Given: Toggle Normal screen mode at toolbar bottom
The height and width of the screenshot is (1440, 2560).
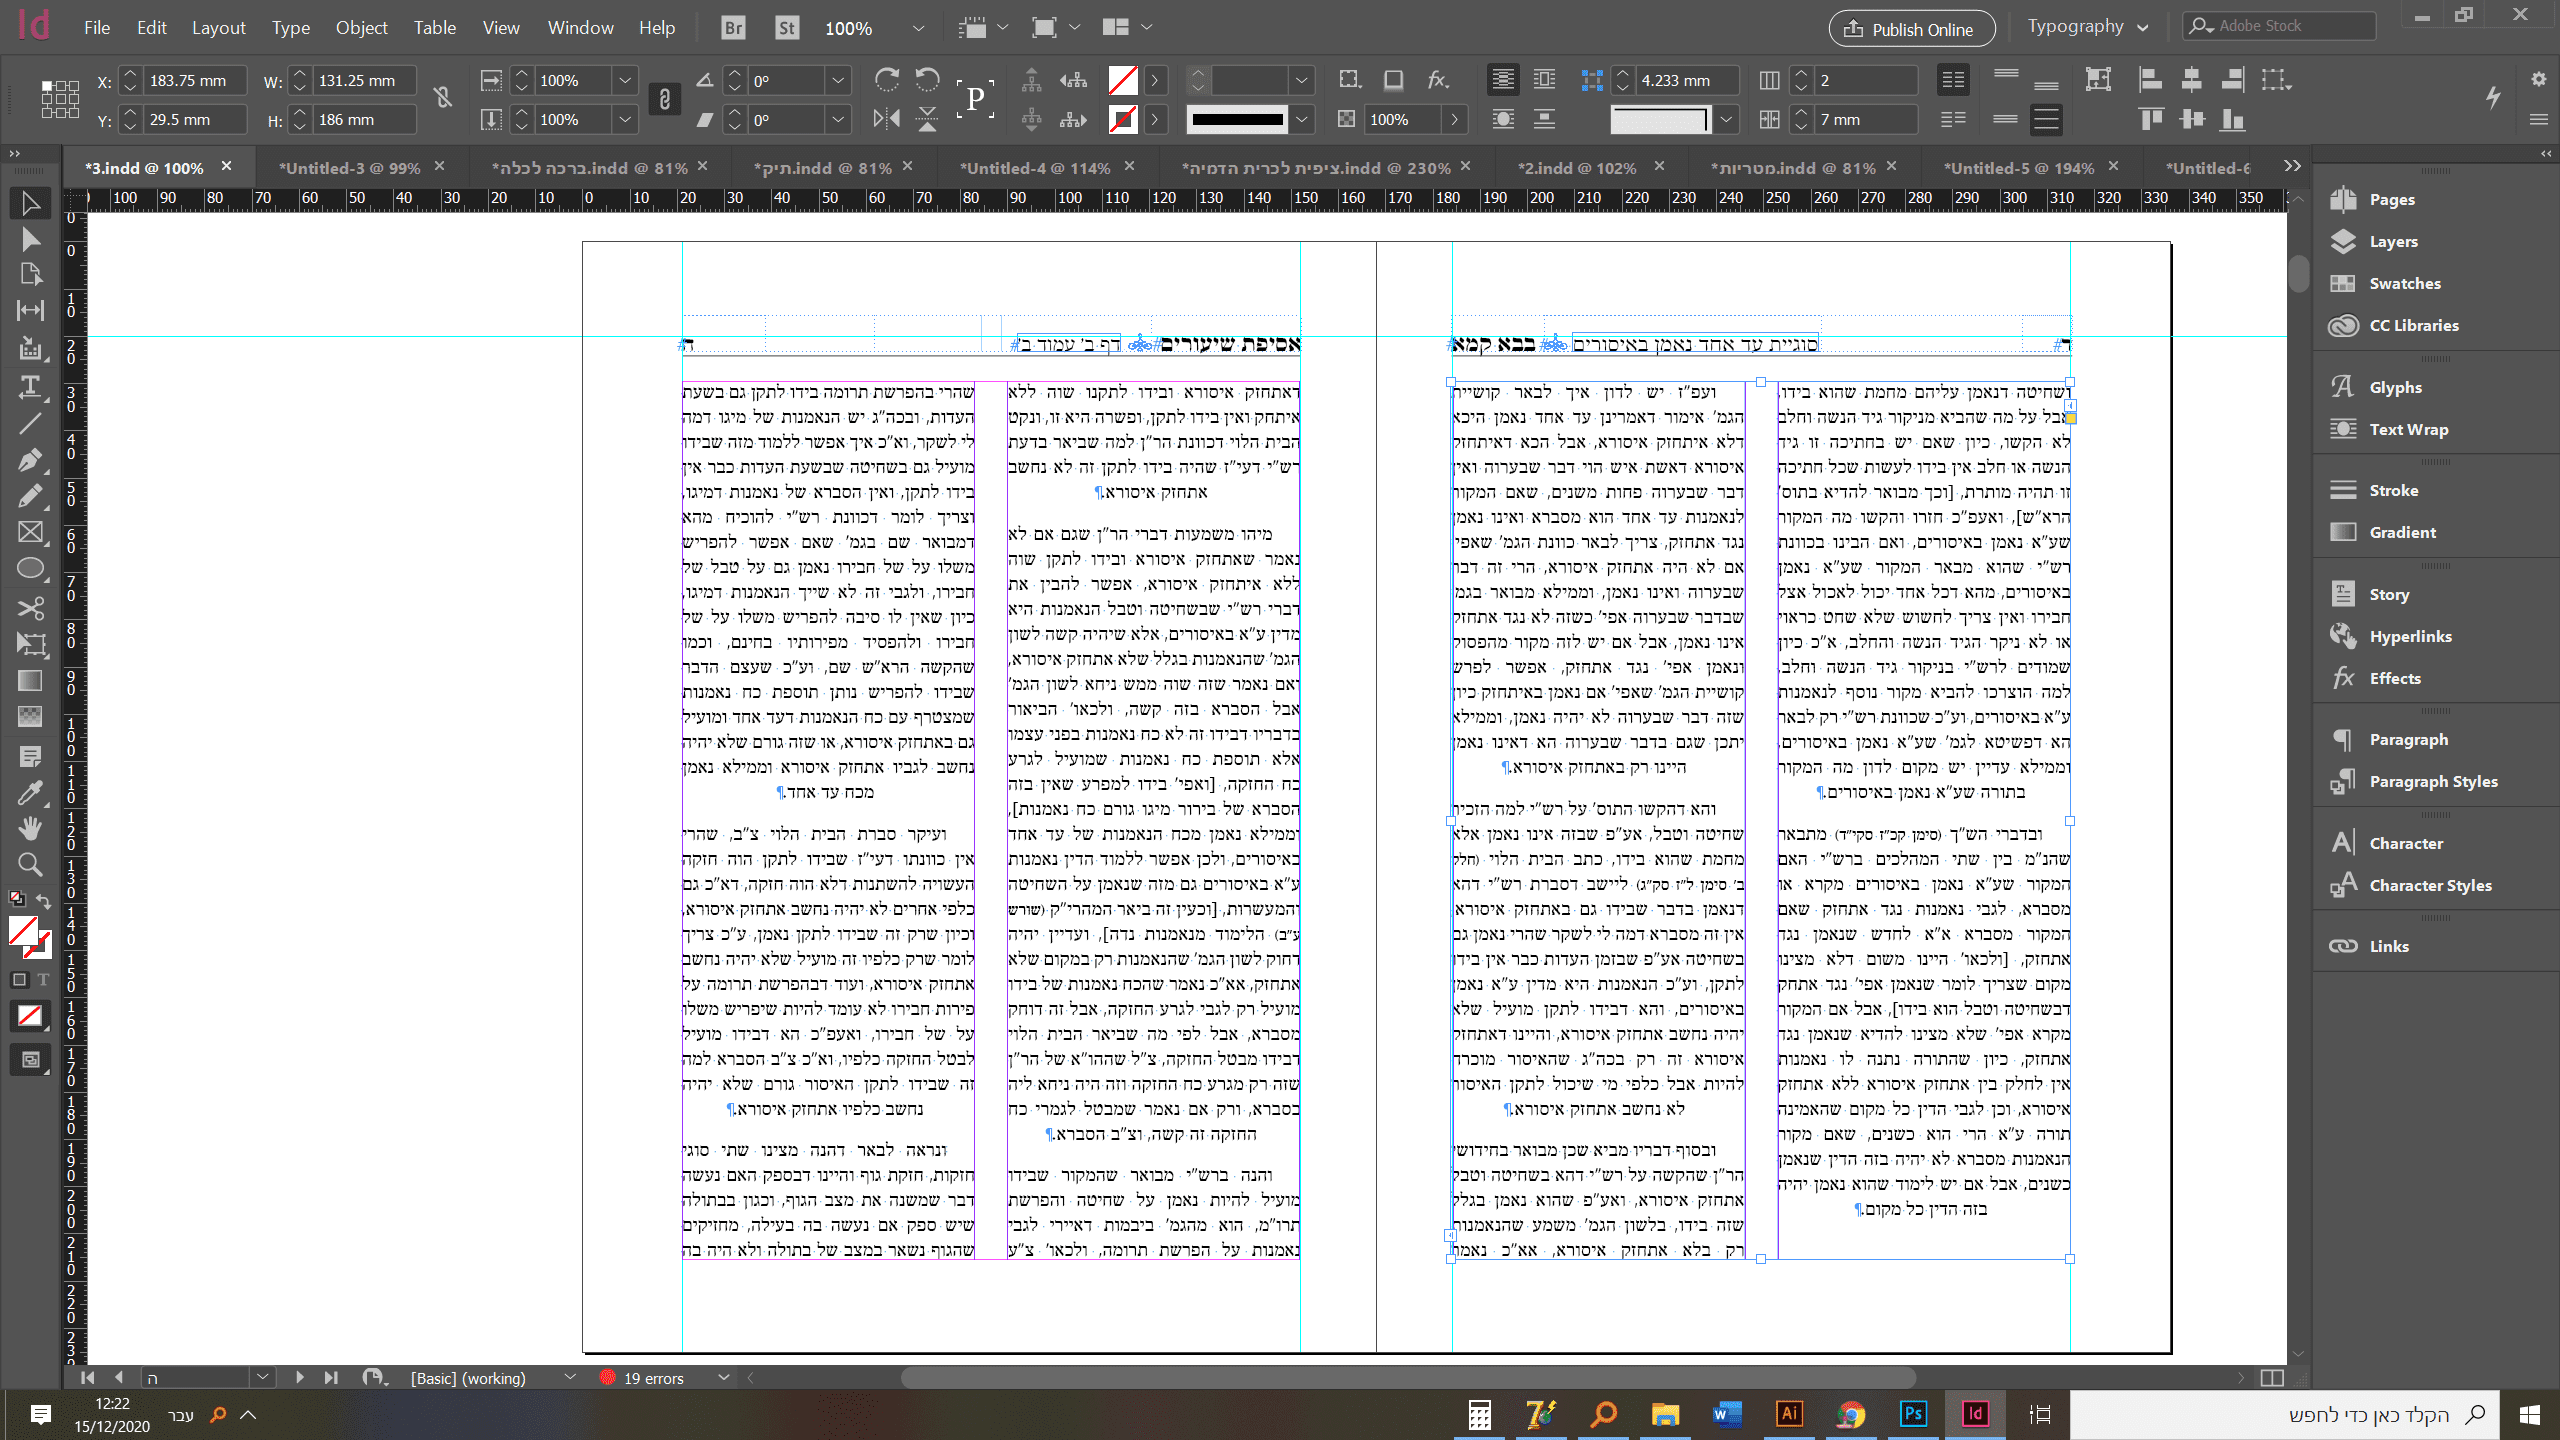Looking at the screenshot, I should [30, 1060].
